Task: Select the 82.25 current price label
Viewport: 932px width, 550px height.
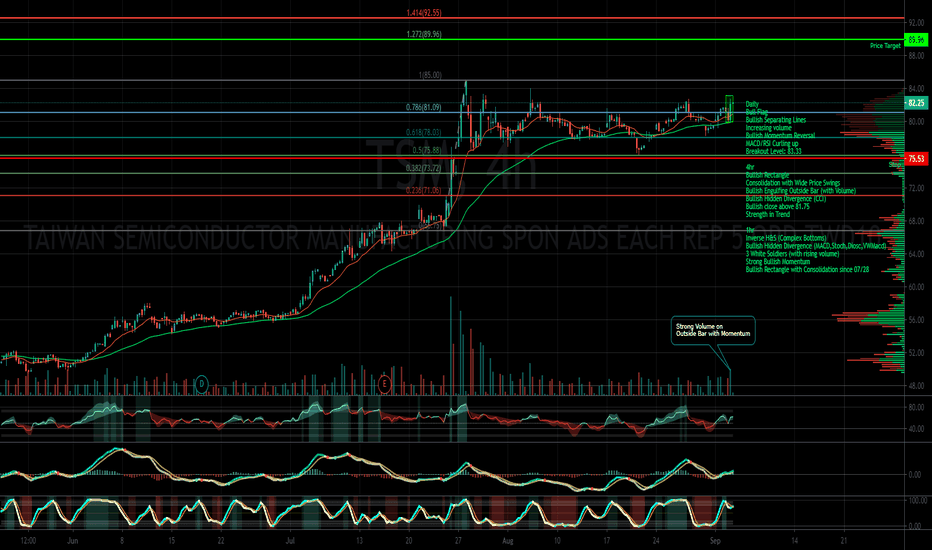Action: click(916, 103)
